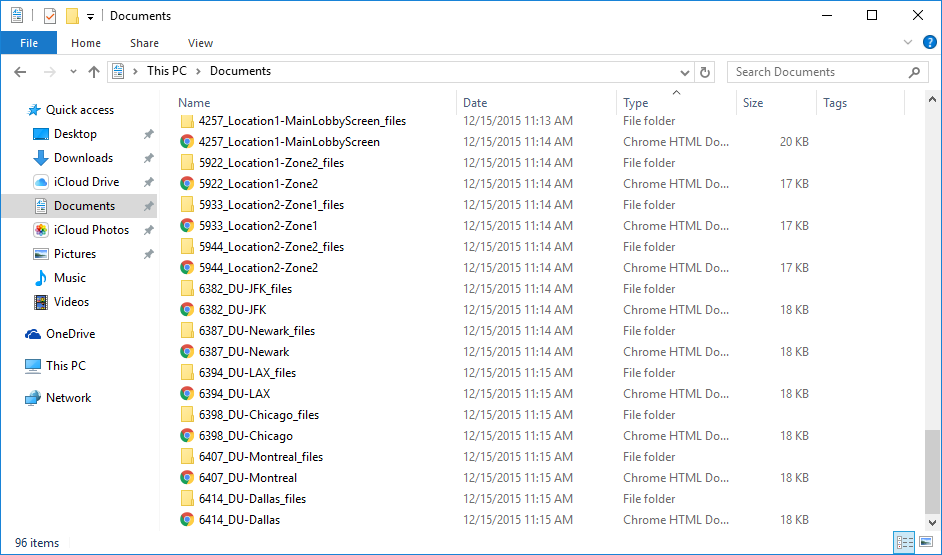The image size is (942, 555).
Task: Open the Help question mark icon
Action: (x=929, y=43)
